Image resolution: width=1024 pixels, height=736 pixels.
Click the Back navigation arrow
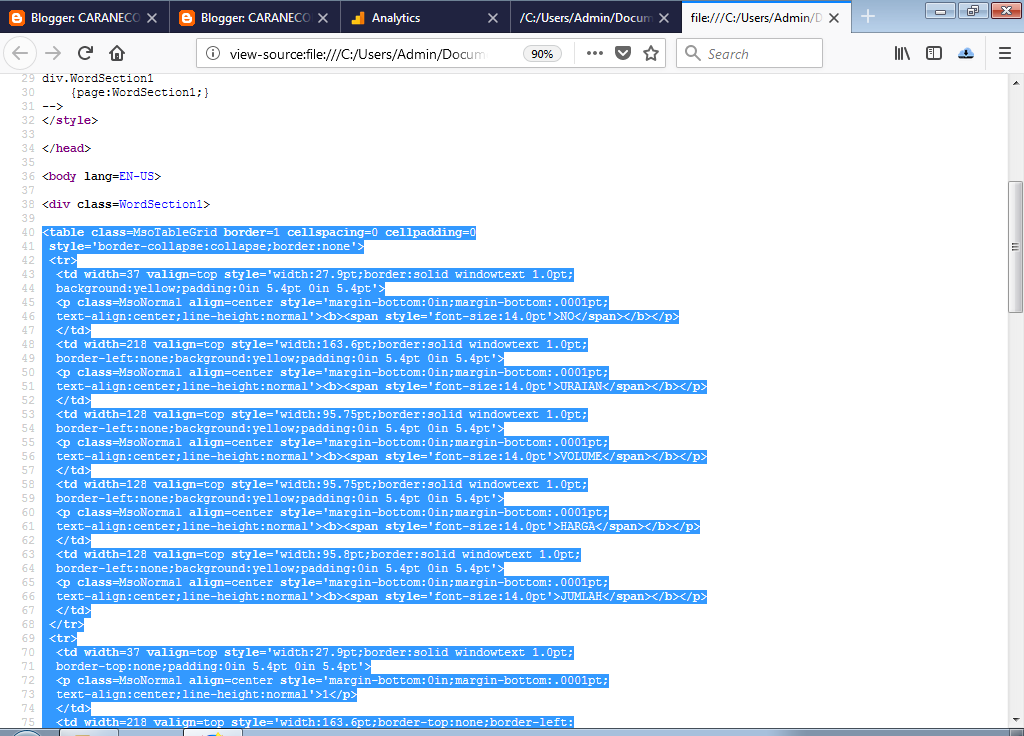tap(21, 54)
